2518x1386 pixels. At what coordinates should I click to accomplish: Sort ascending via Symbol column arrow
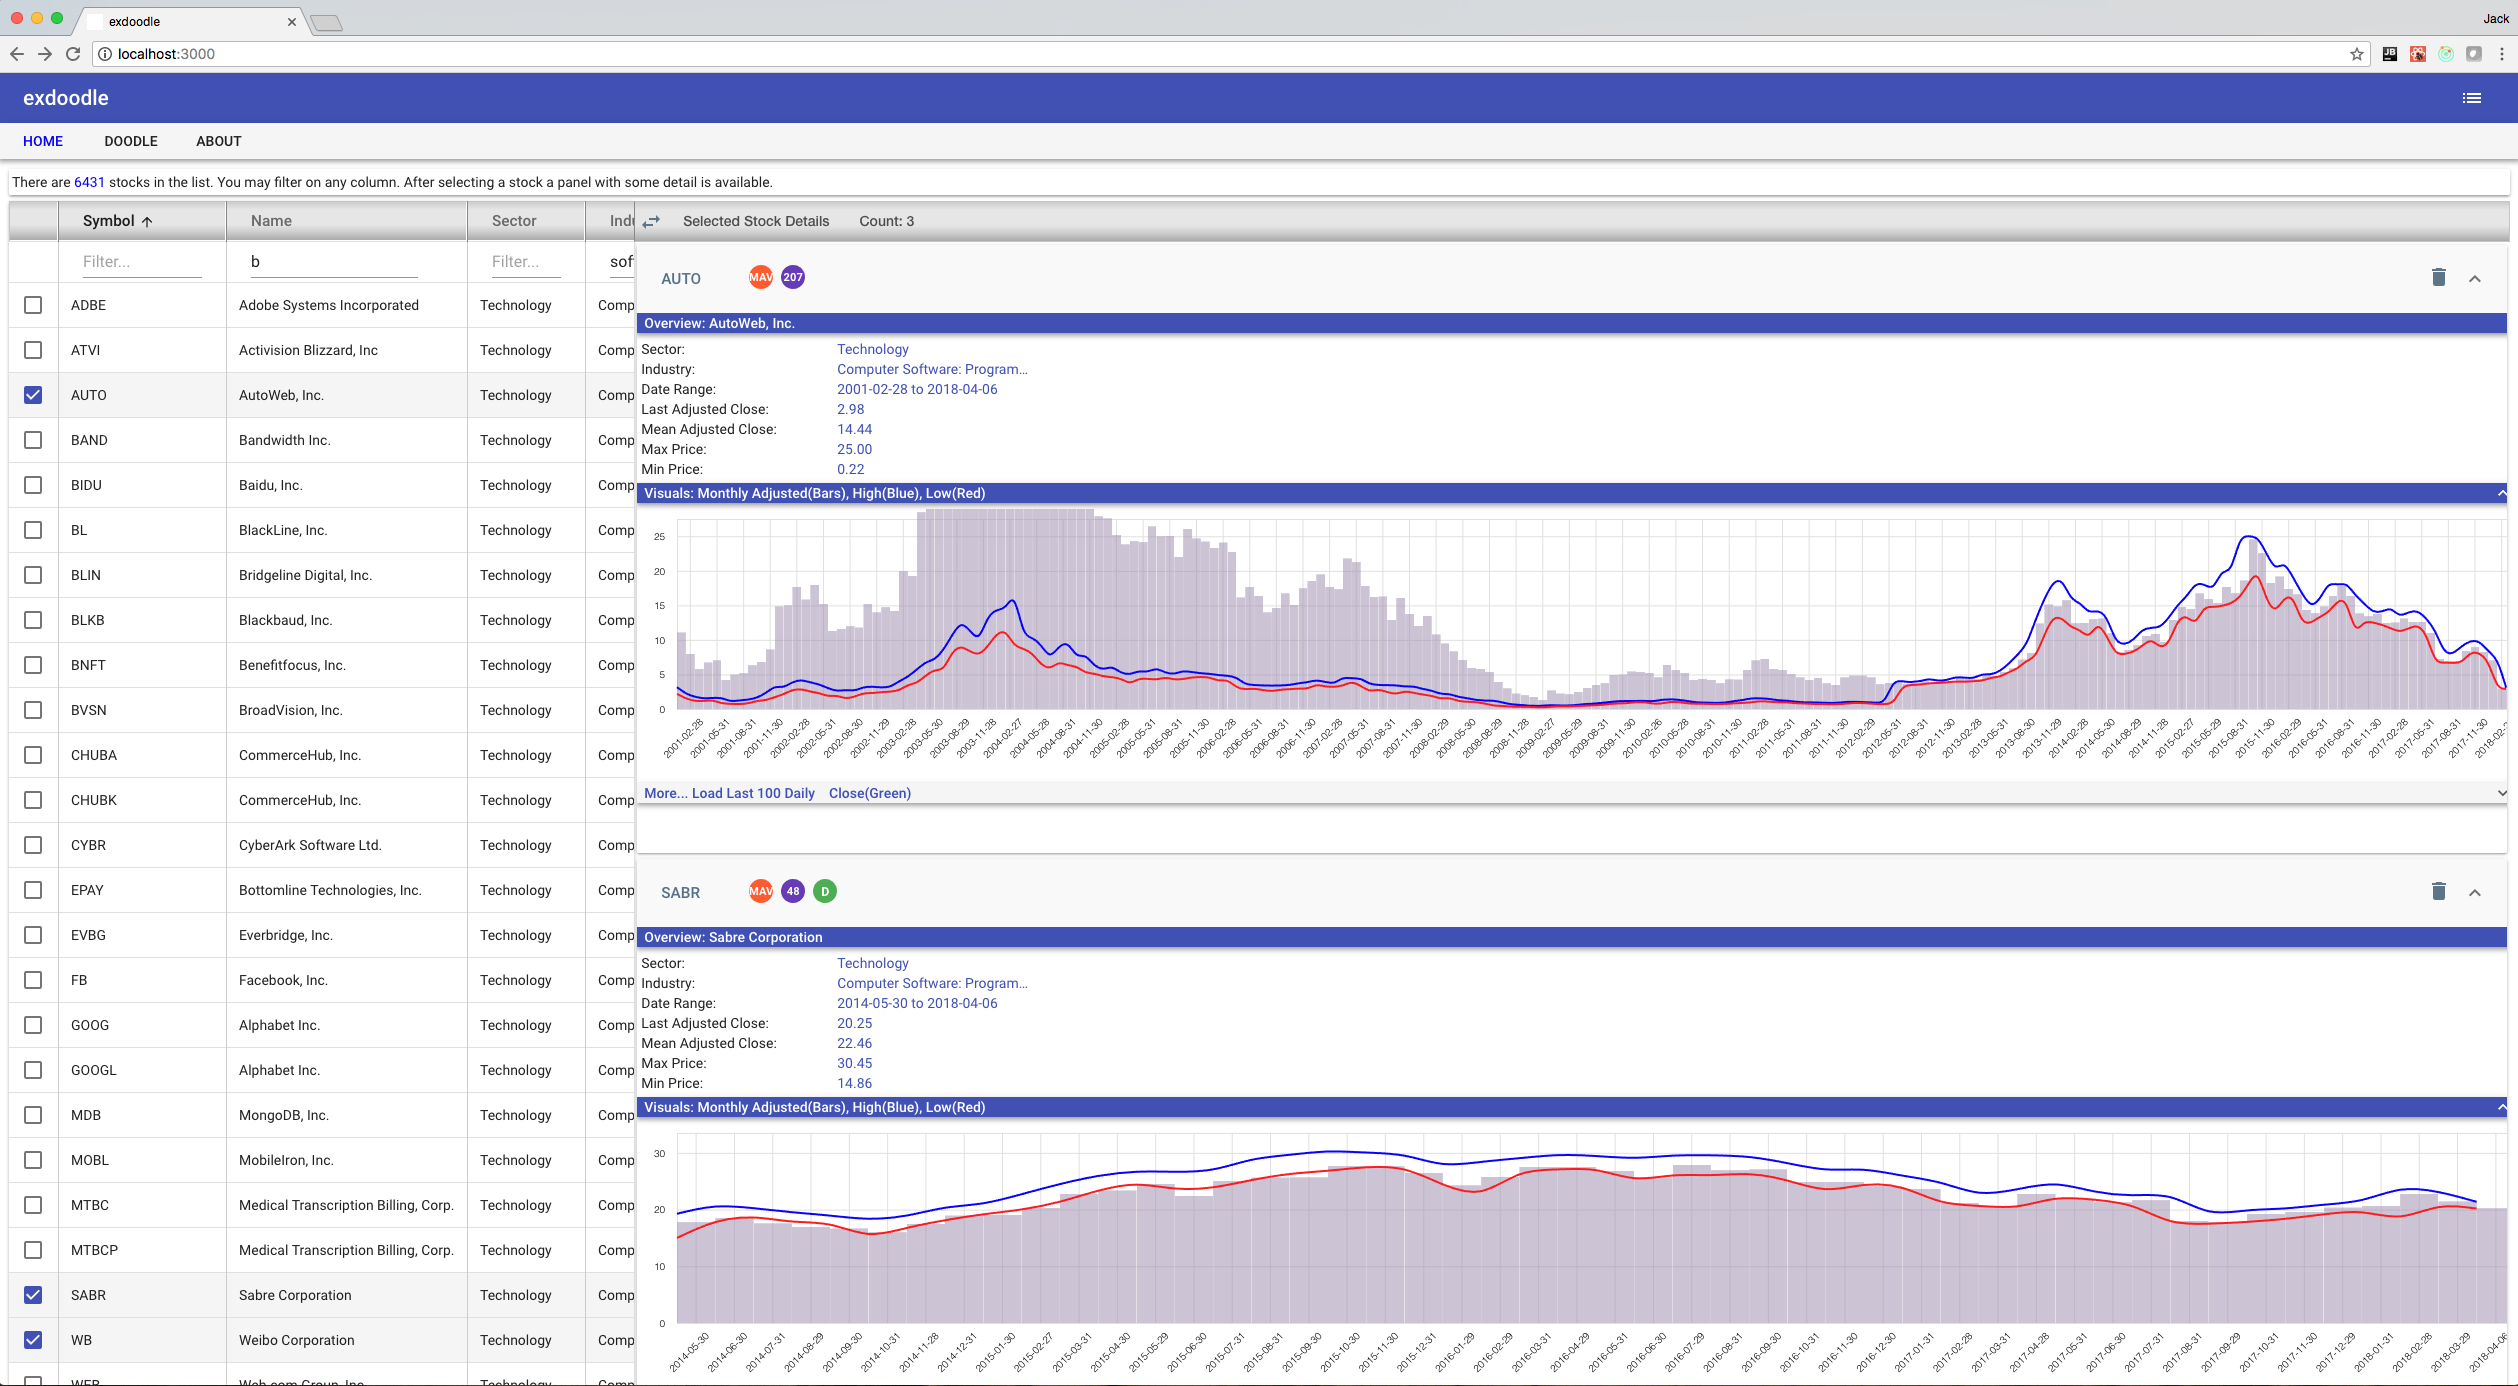pyautogui.click(x=147, y=222)
